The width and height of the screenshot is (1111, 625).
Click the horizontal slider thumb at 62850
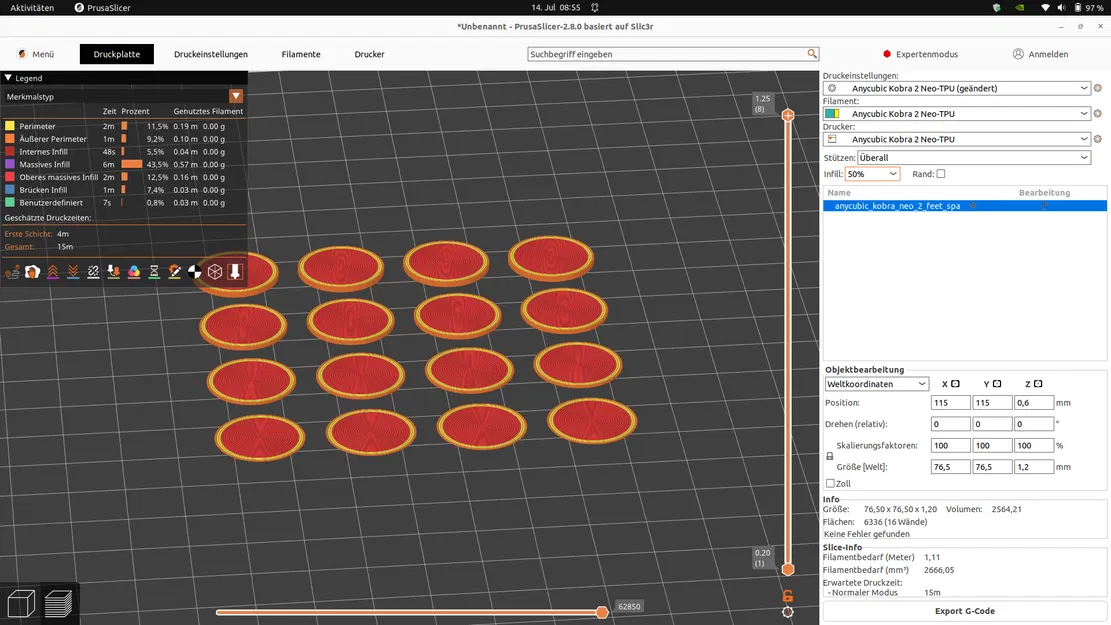602,612
